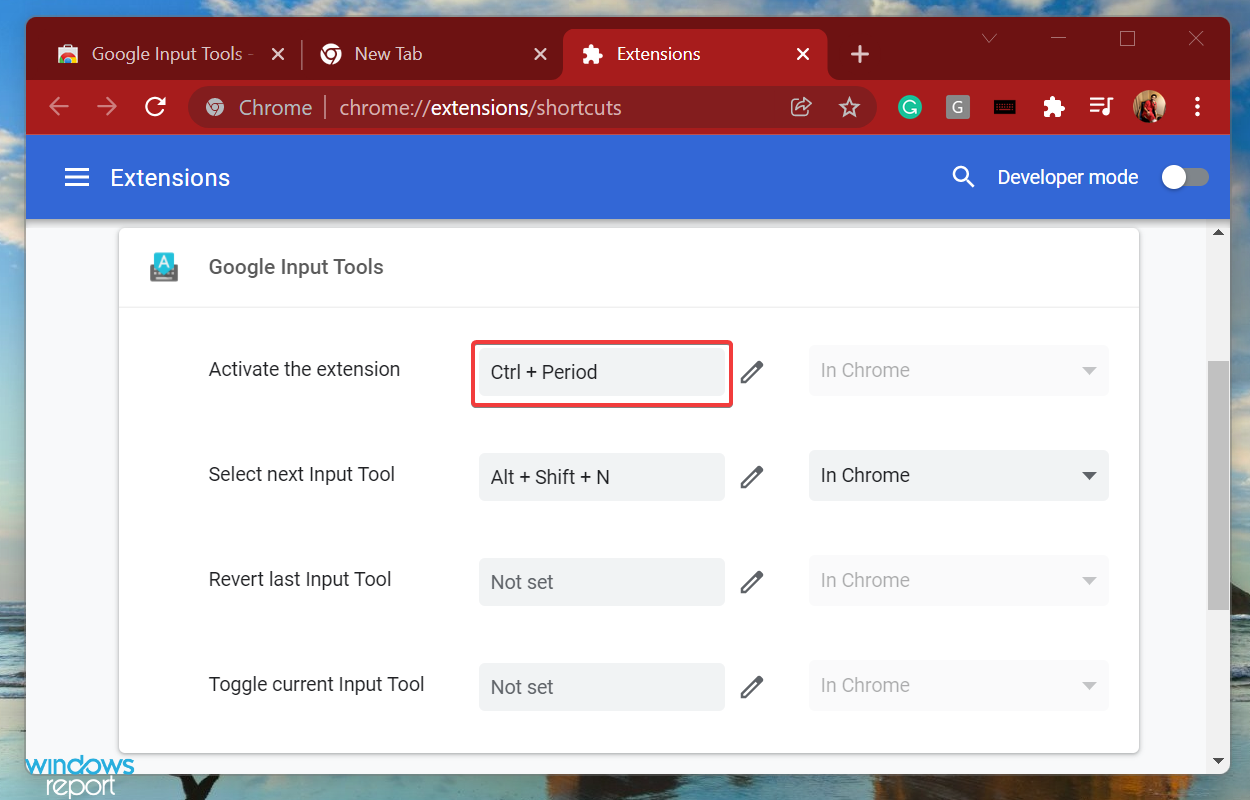
Task: Click the Activate the extension label
Action: 304,369
